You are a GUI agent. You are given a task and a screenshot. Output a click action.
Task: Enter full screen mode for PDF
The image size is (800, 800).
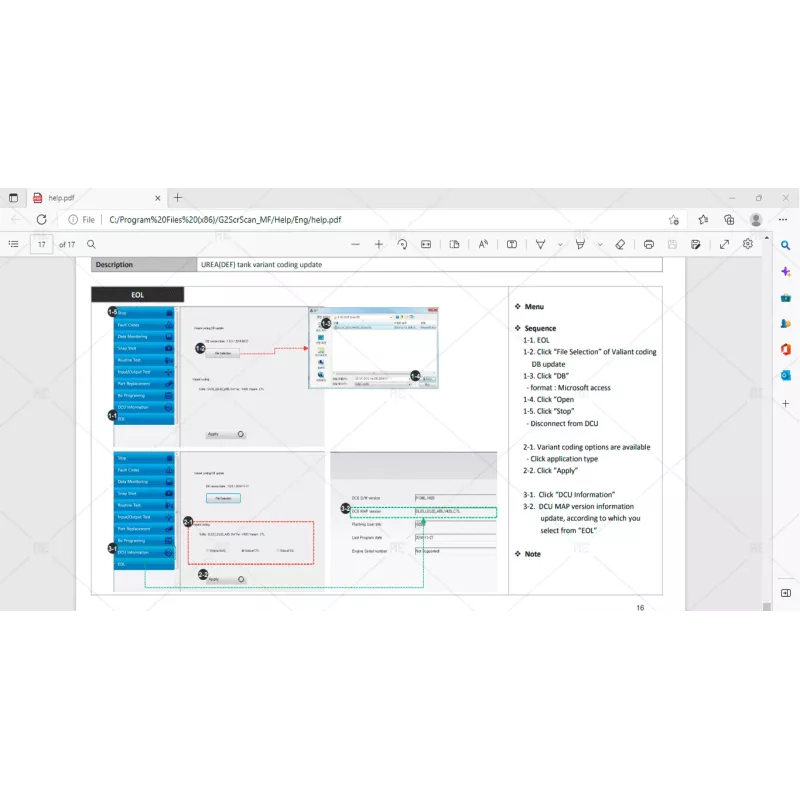tap(724, 244)
